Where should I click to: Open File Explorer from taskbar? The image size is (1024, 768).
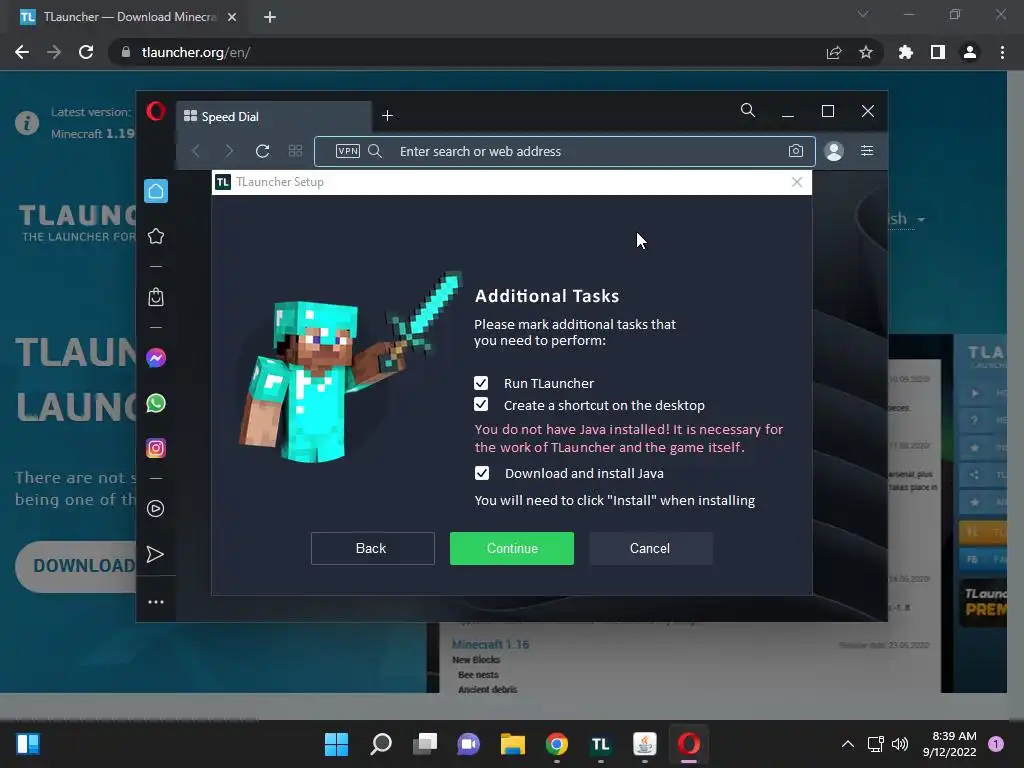(513, 744)
